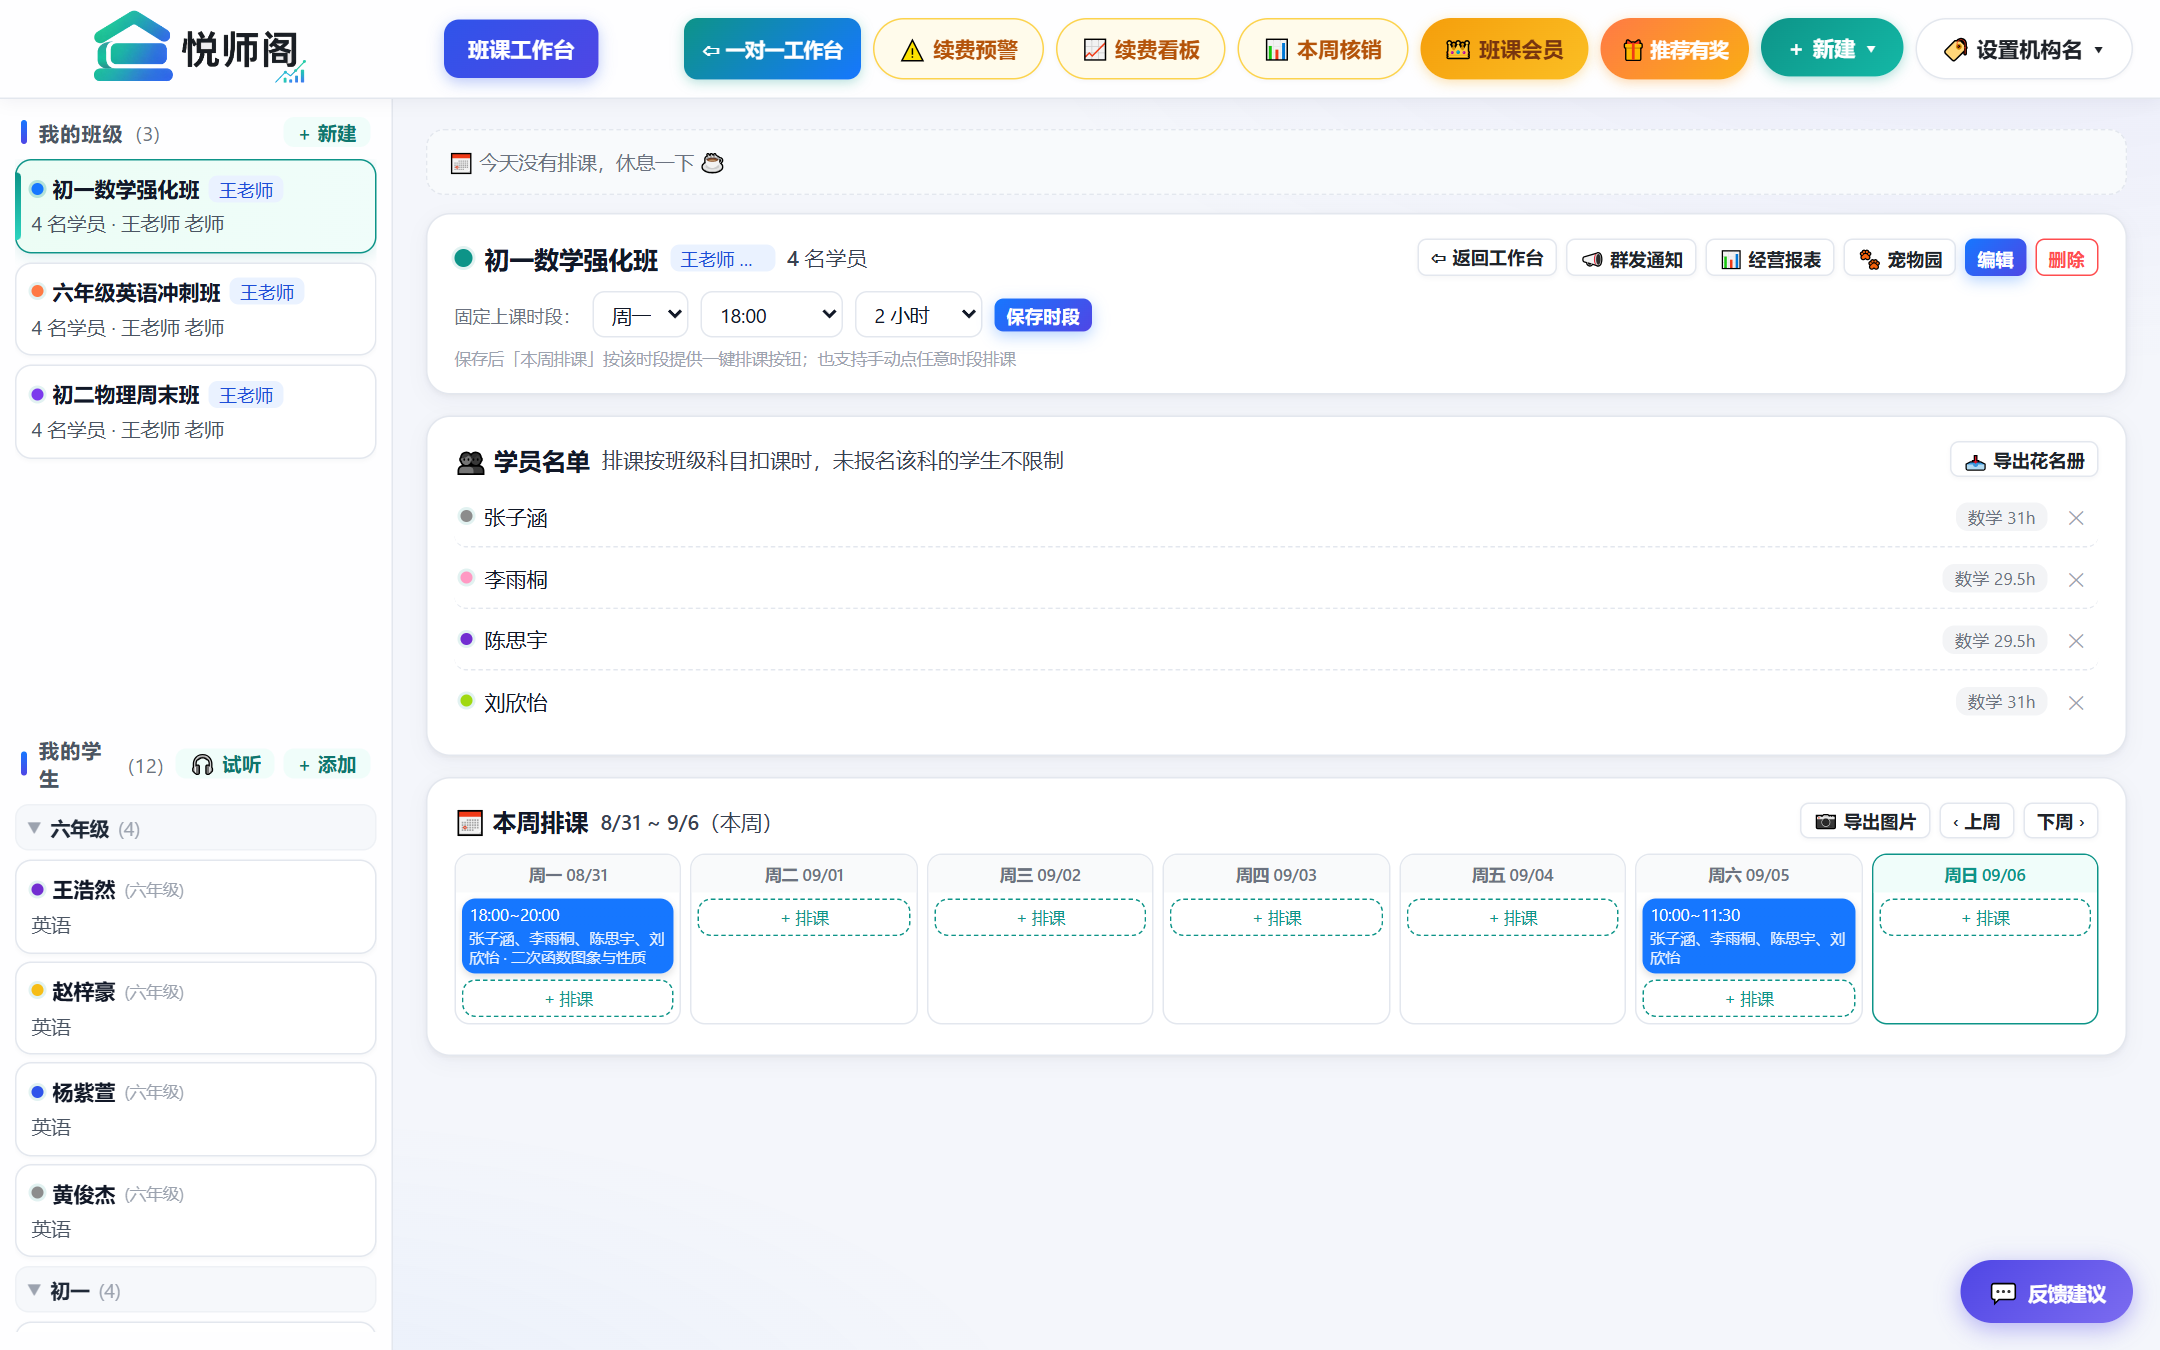Click teal color dot beside class title

[x=463, y=258]
